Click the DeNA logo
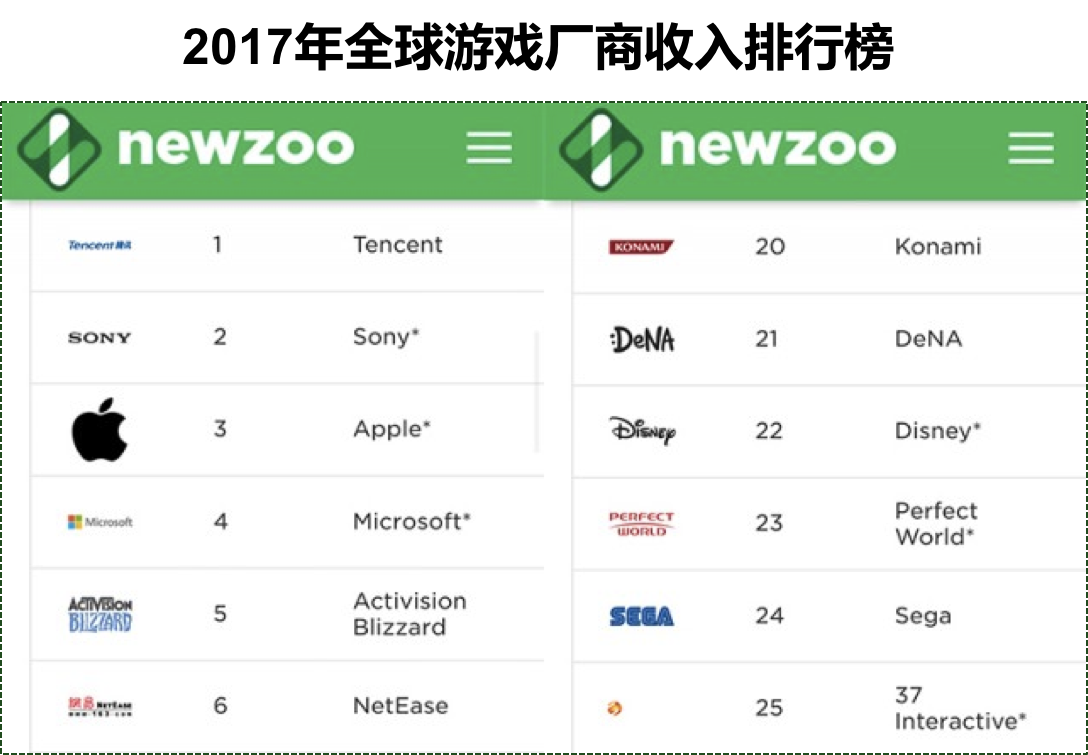 [642, 339]
